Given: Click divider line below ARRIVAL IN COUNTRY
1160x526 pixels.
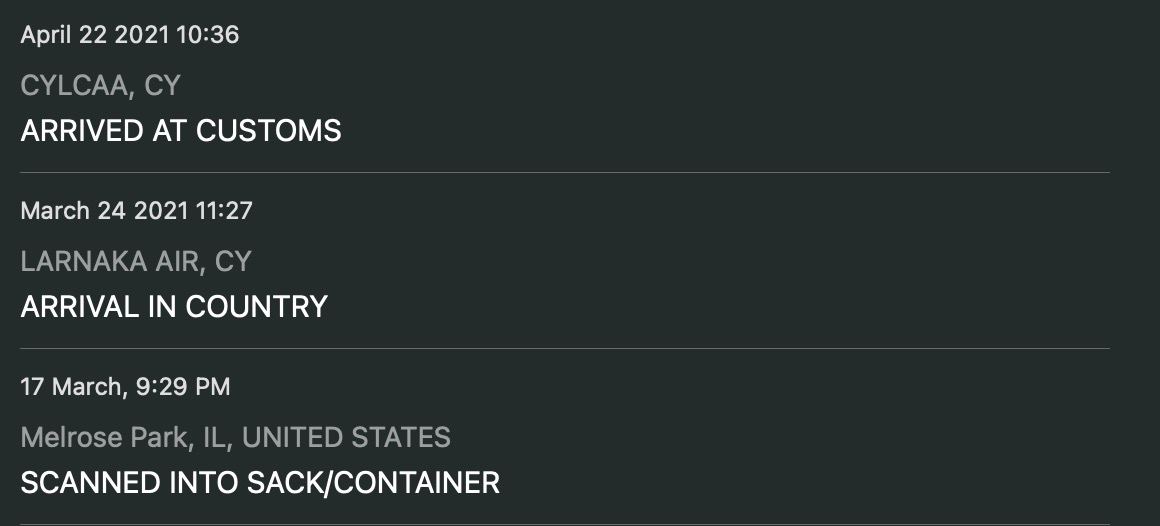Looking at the screenshot, I should tap(565, 349).
